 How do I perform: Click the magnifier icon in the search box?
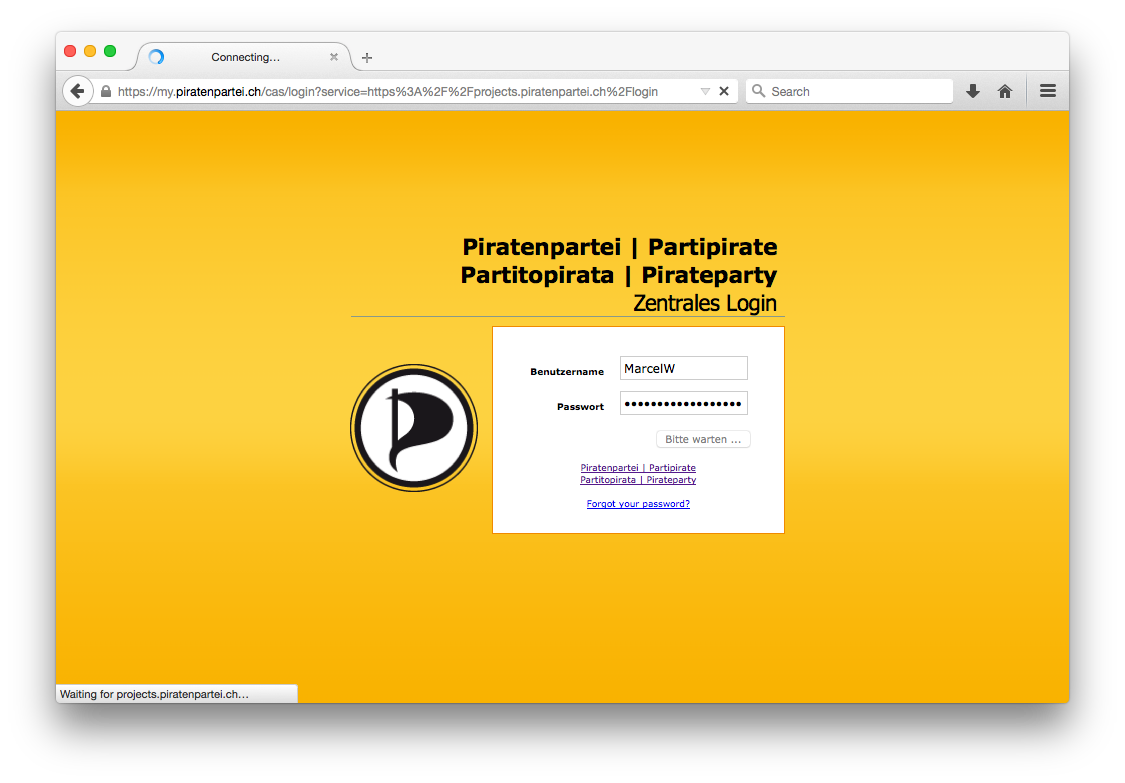pos(759,91)
